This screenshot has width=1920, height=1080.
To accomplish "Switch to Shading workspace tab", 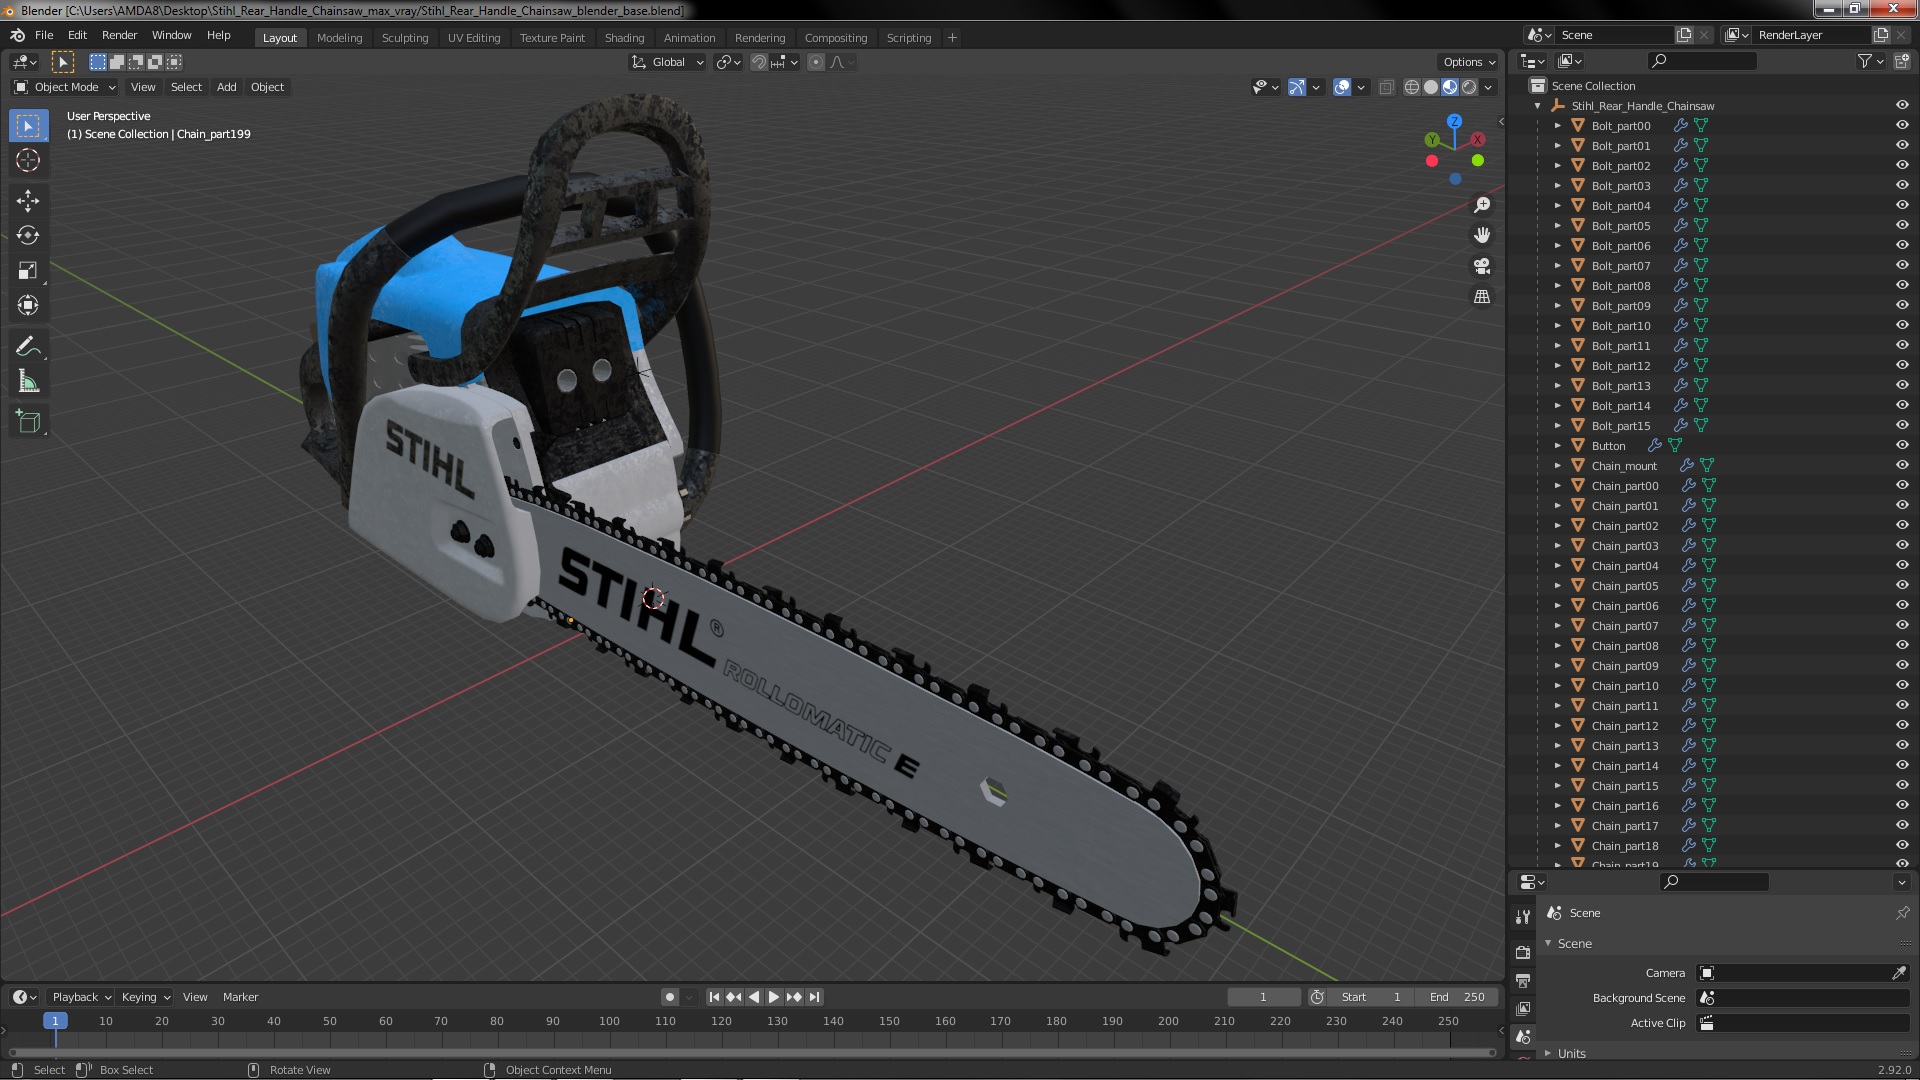I will pyautogui.click(x=624, y=38).
